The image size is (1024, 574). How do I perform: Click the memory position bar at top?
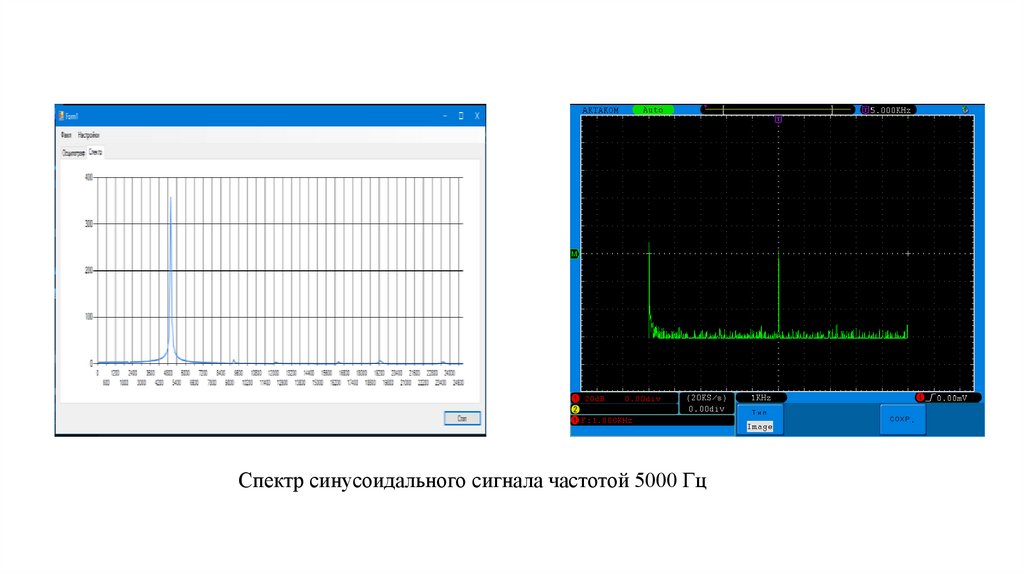(777, 110)
